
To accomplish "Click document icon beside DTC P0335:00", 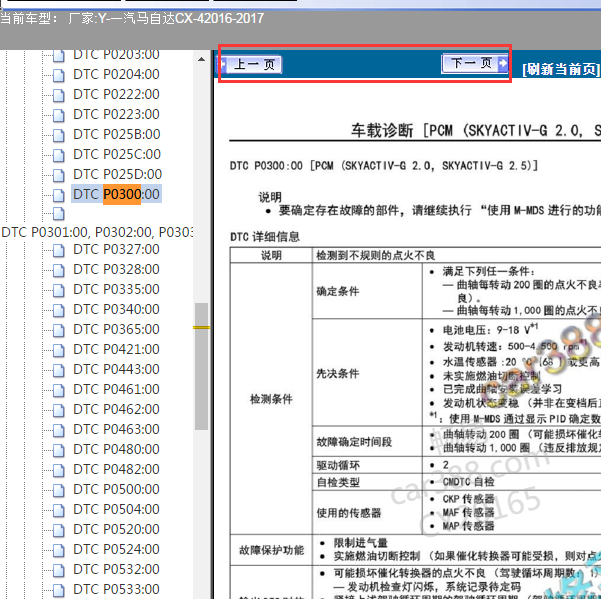I will (59, 290).
